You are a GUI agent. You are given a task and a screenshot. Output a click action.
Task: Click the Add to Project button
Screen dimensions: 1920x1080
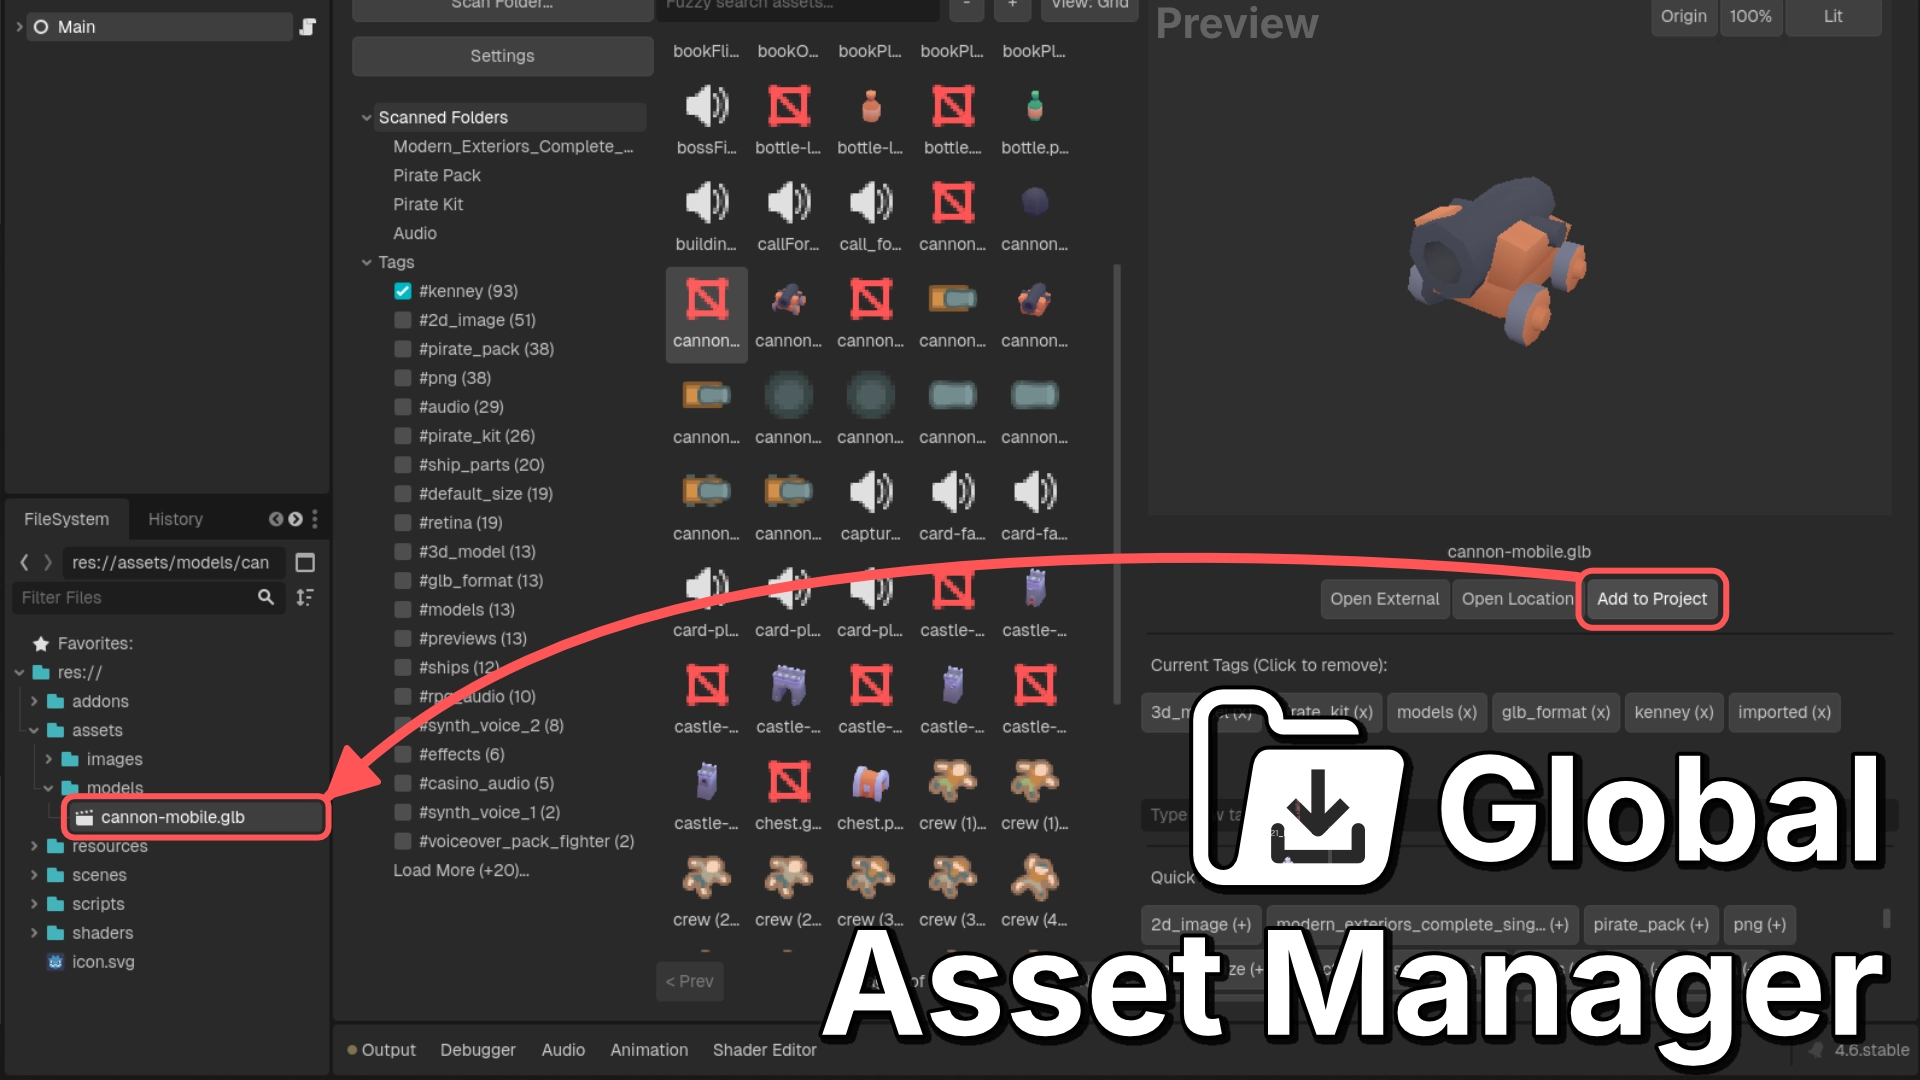1651,598
